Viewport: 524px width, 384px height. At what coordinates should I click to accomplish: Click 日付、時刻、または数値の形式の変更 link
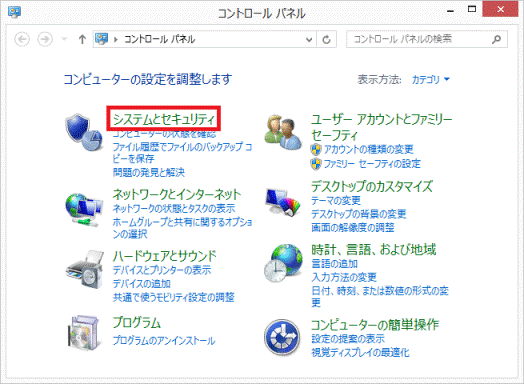click(x=380, y=296)
